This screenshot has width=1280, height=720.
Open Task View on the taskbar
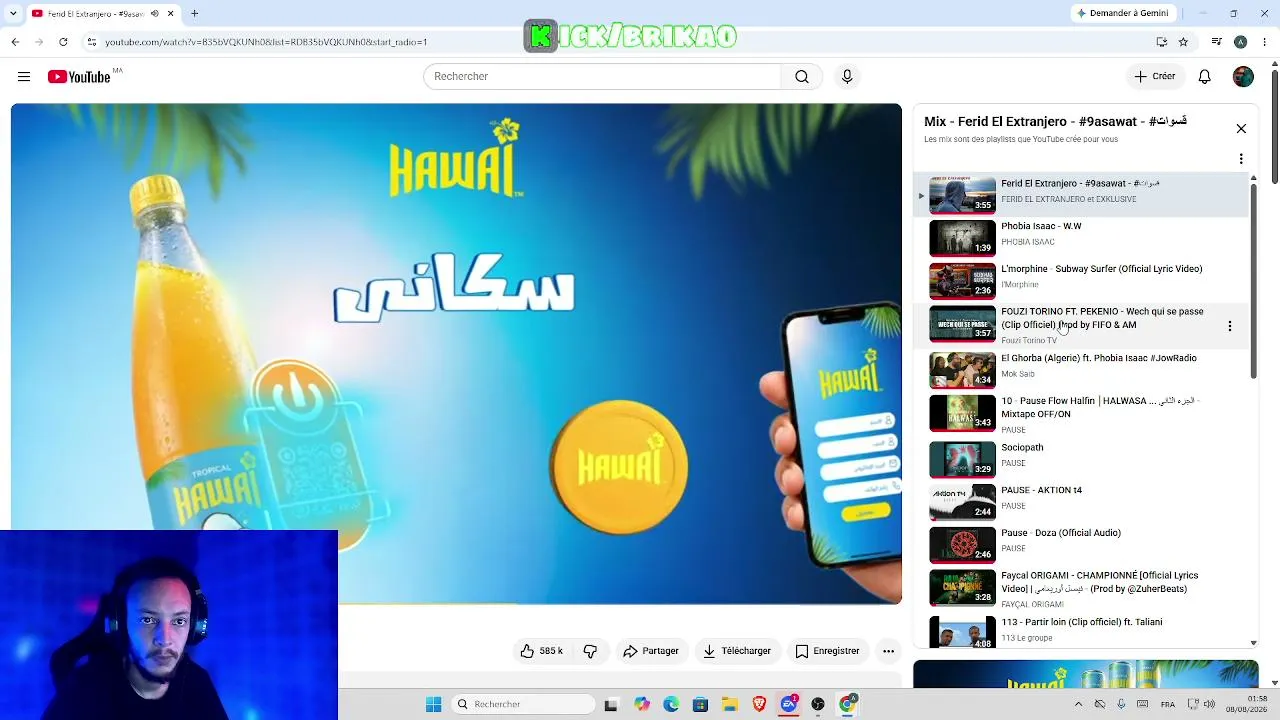pyautogui.click(x=611, y=704)
